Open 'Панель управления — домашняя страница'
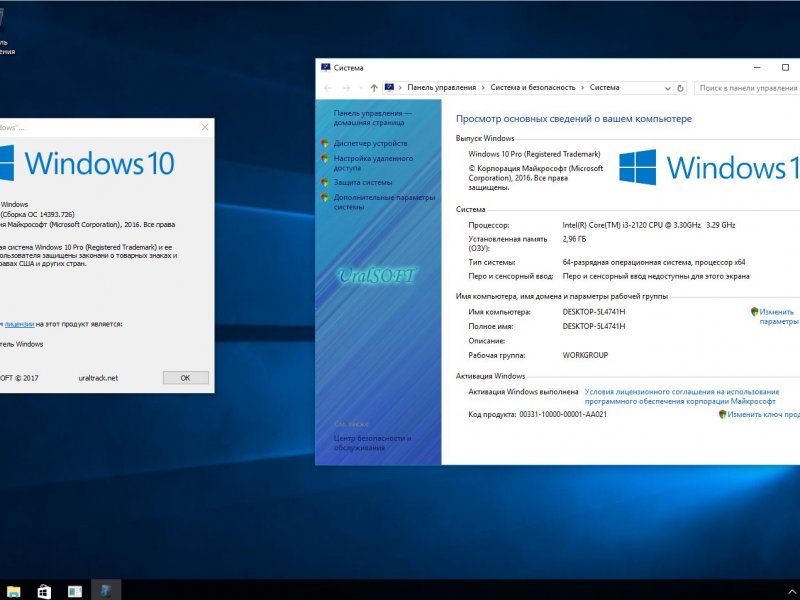 (x=372, y=118)
